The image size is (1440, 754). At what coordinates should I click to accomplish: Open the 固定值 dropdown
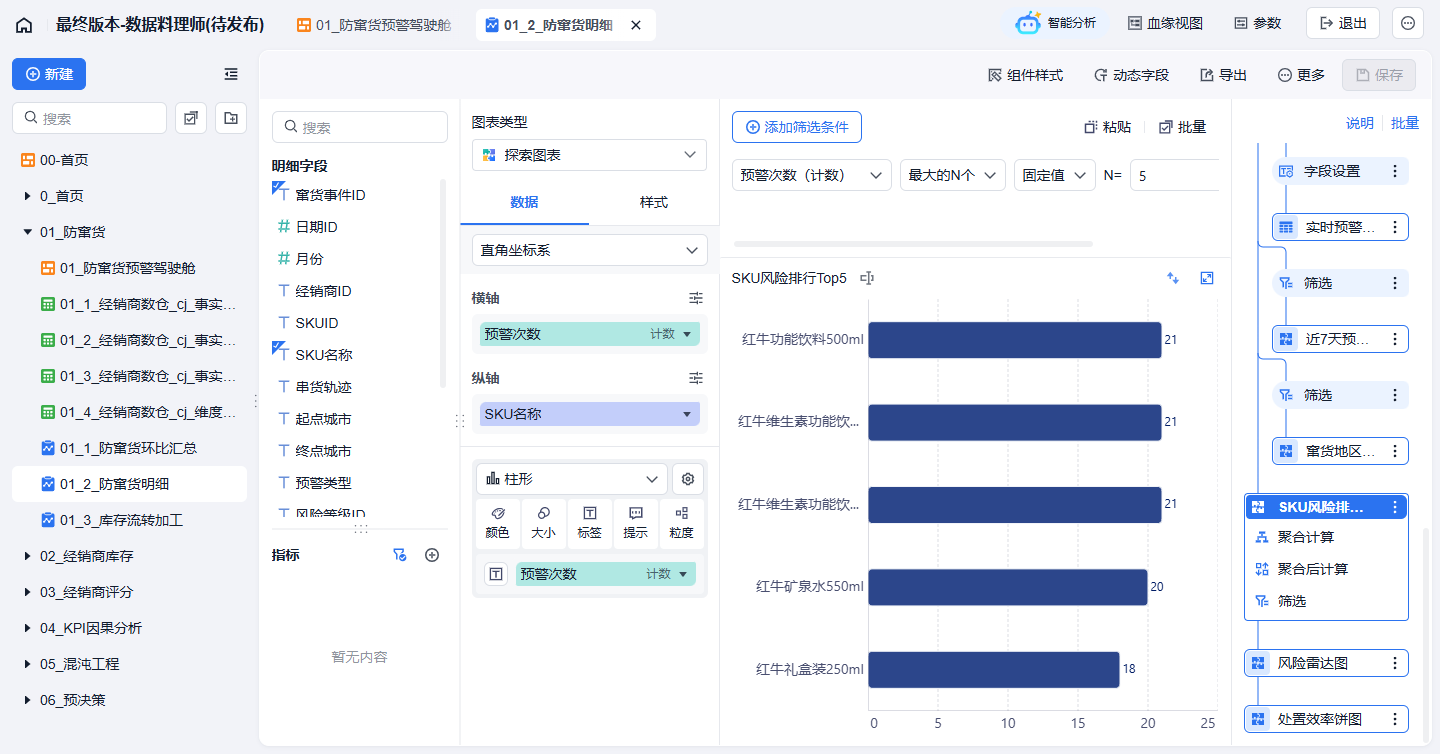click(x=1055, y=175)
